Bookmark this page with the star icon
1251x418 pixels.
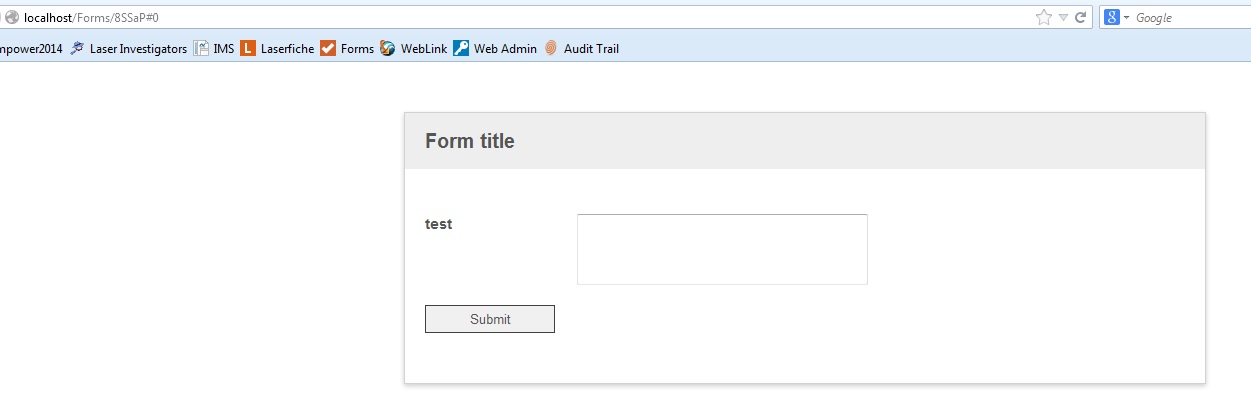coord(1043,17)
